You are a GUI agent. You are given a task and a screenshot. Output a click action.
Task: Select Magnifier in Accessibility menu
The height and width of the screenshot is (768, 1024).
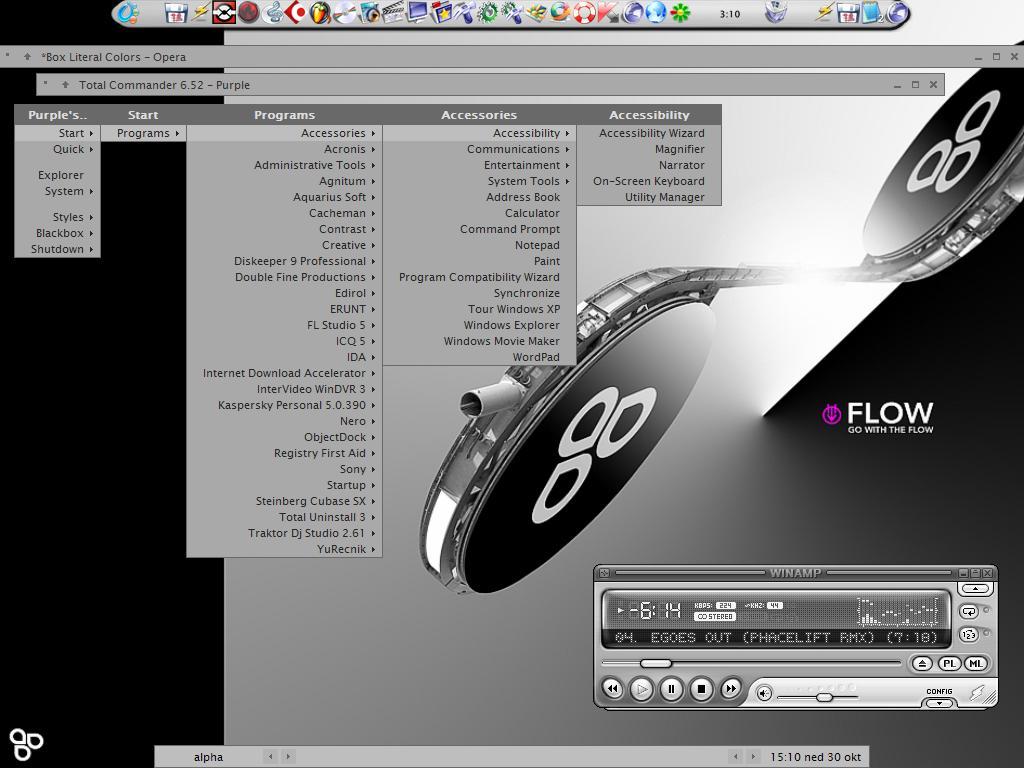(649, 149)
